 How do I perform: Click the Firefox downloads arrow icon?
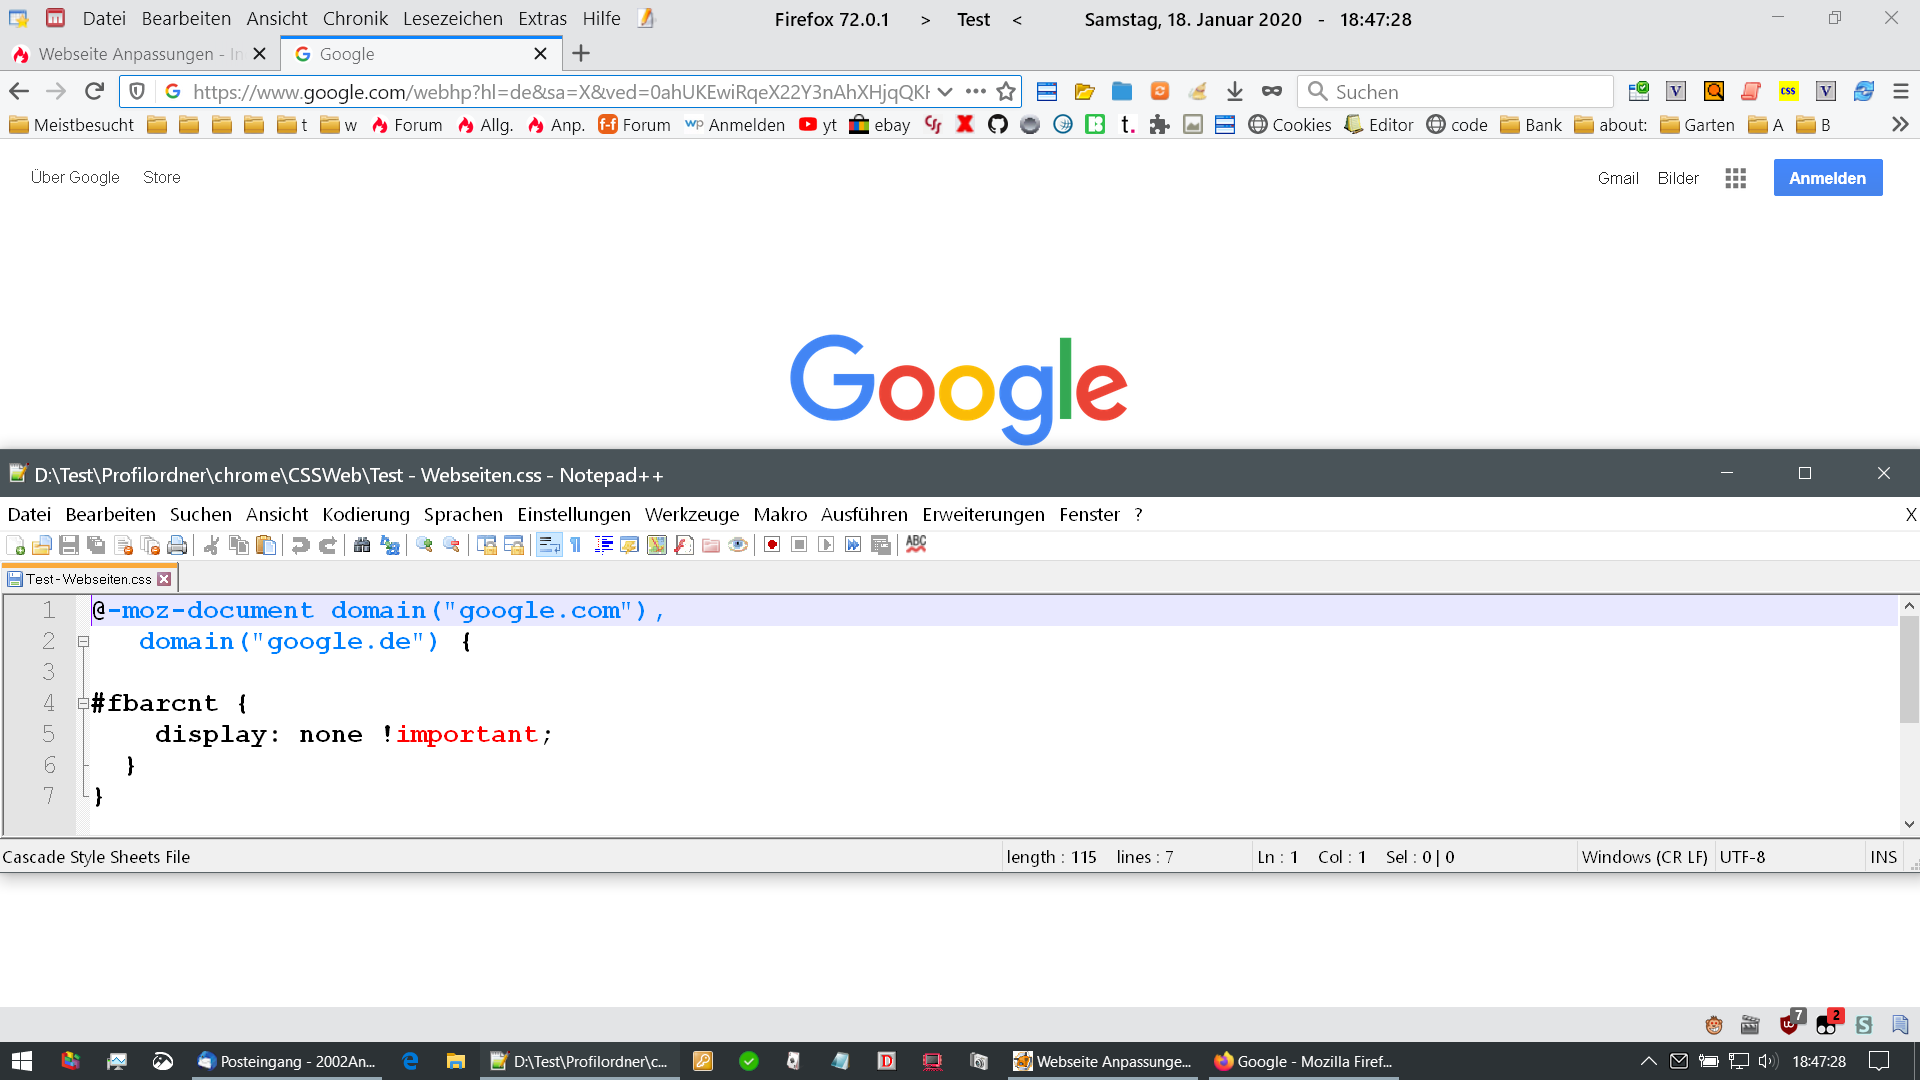pyautogui.click(x=1235, y=92)
